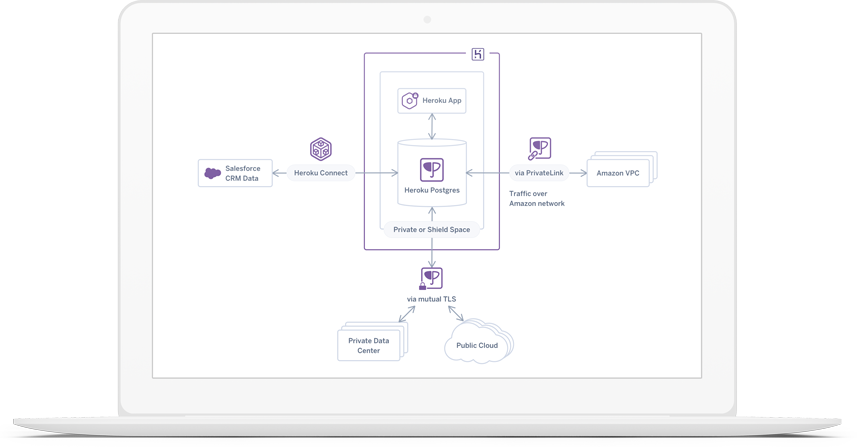
Task: Click the Heroku App hexagon icon
Action: 410,101
